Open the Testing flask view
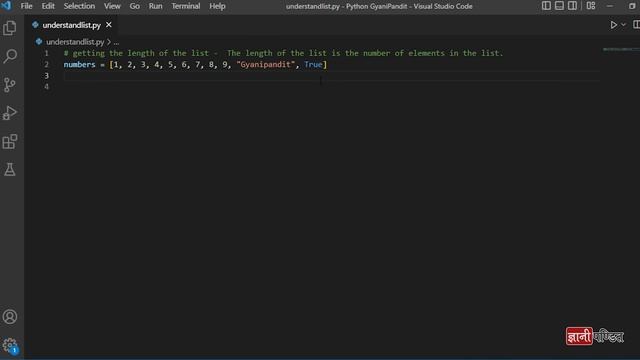 10,169
